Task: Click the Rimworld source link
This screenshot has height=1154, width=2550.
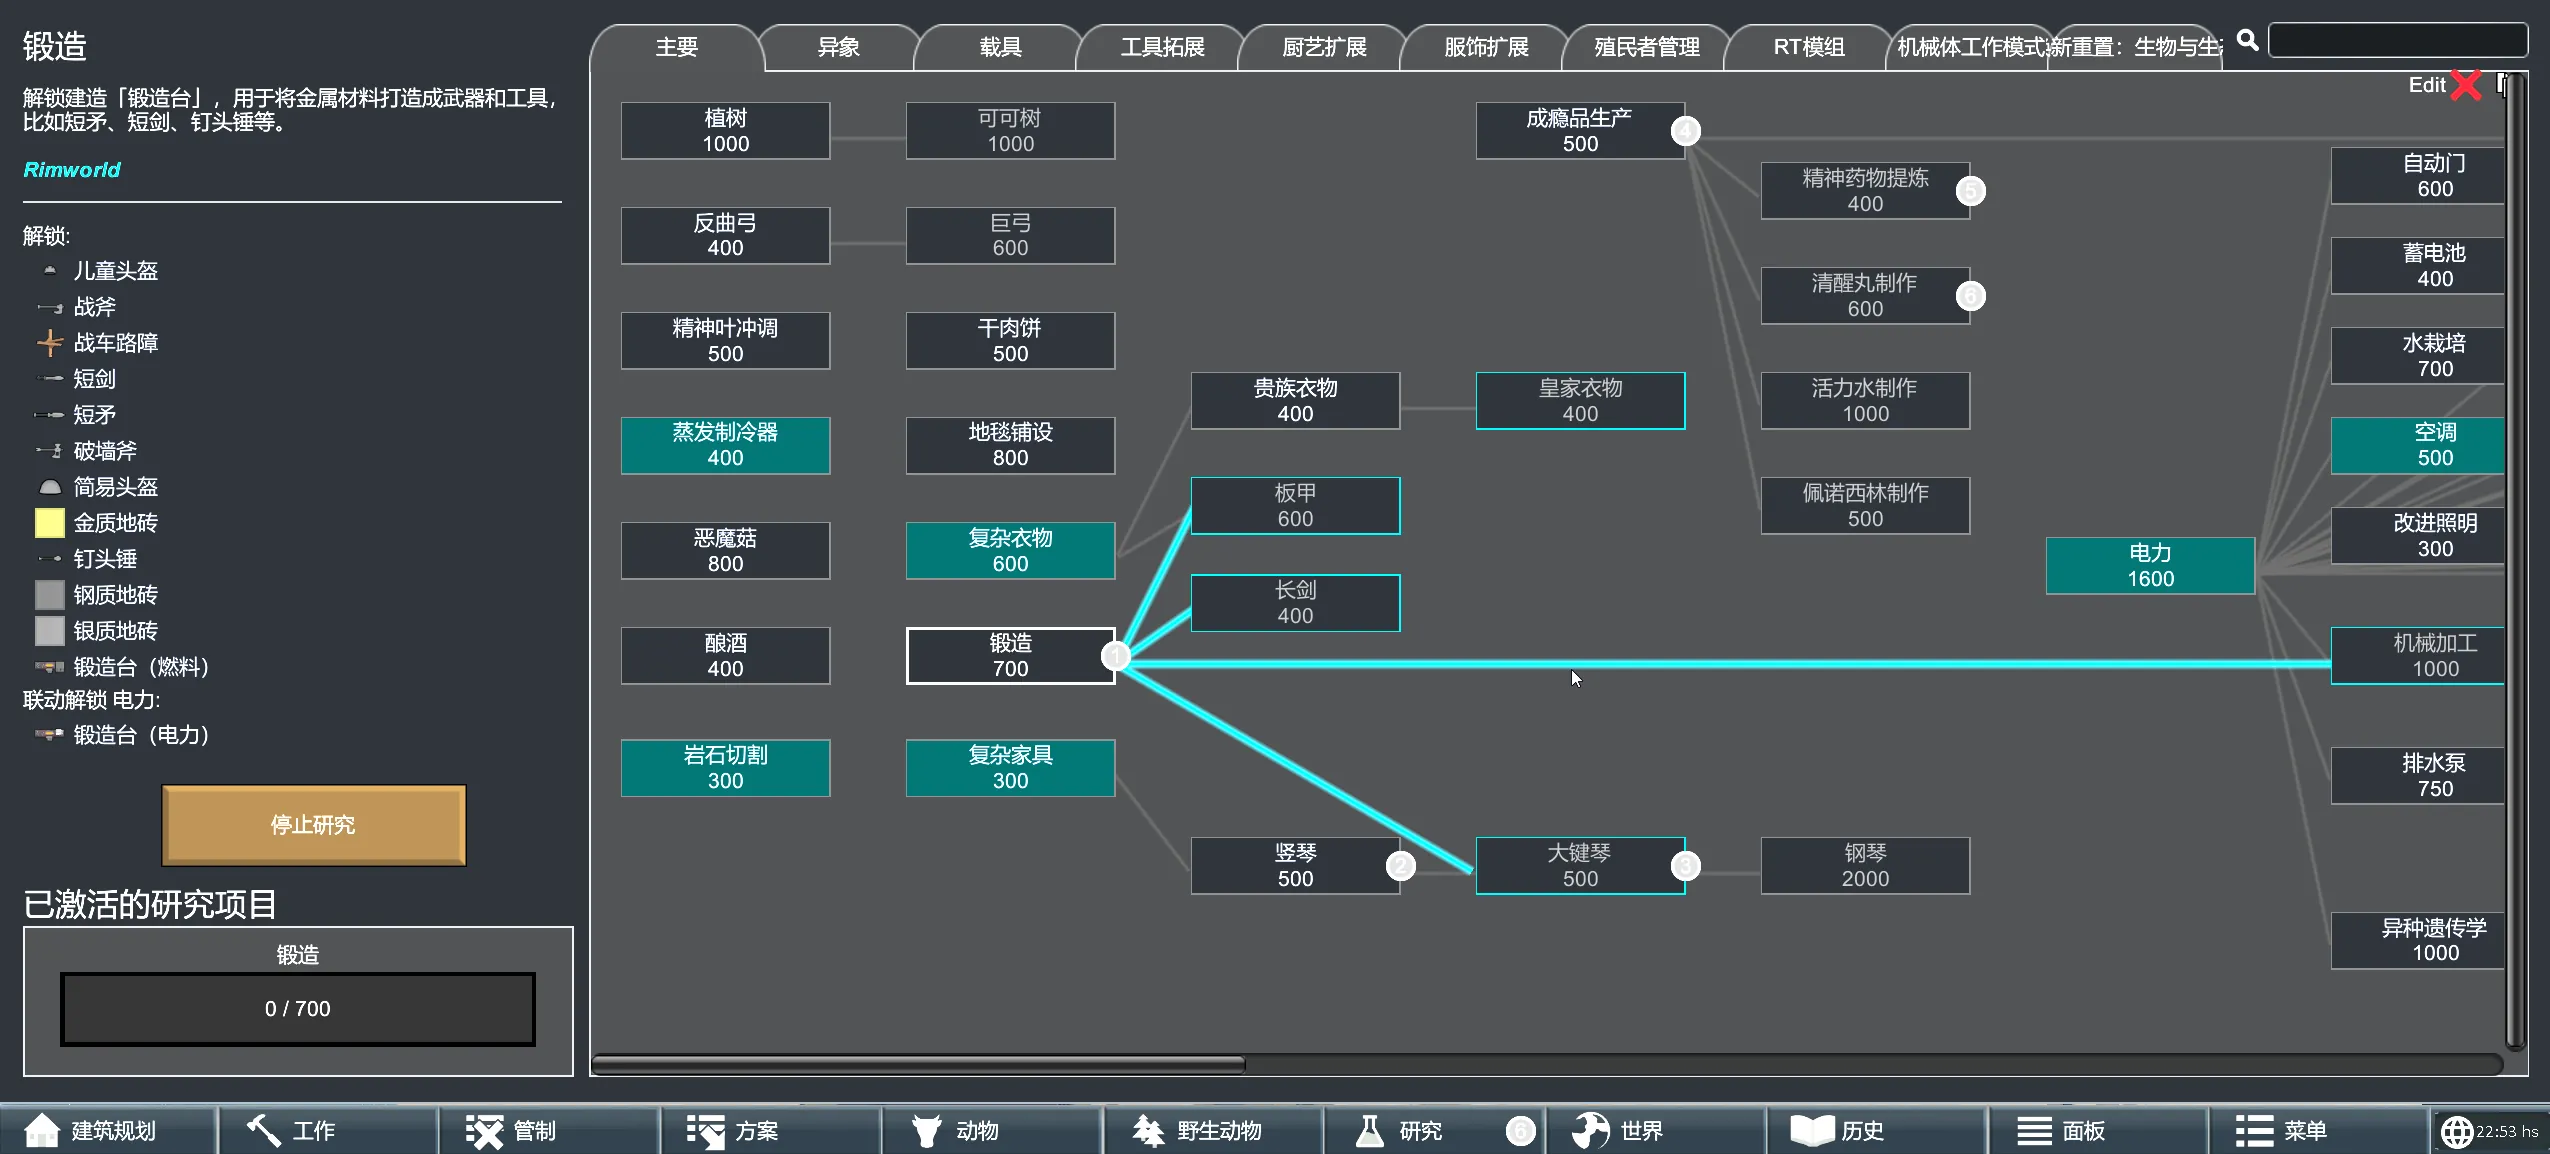Action: [x=72, y=170]
